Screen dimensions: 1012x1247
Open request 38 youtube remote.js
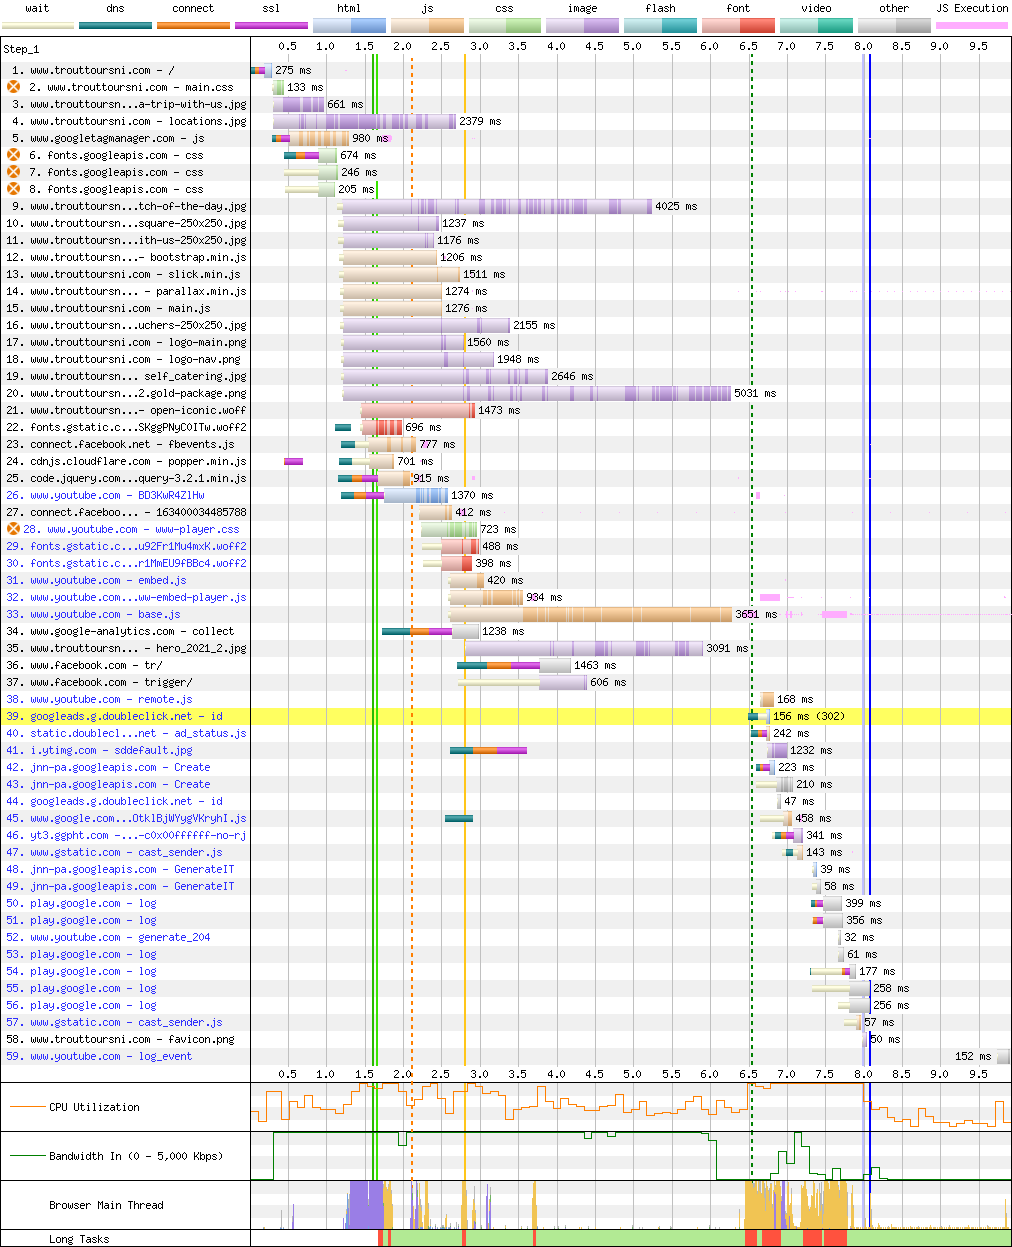pos(99,699)
